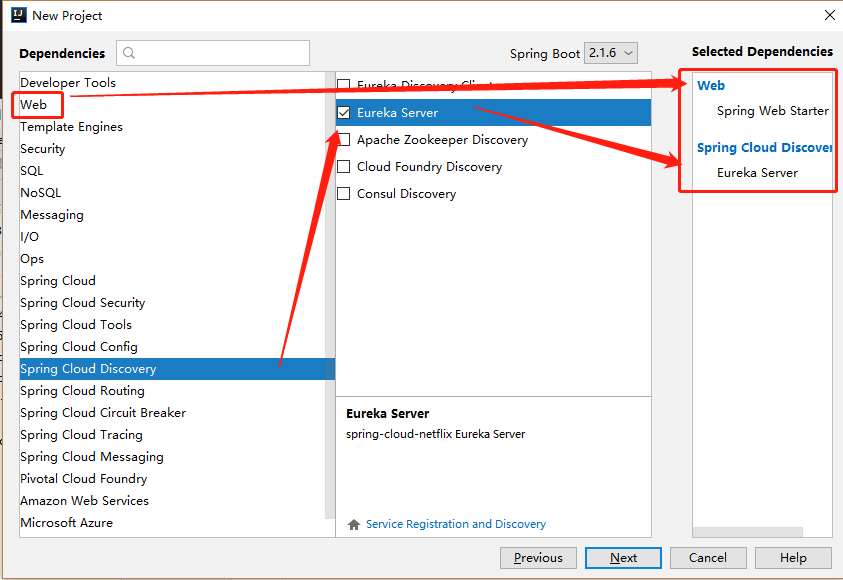Go back with the Previous button
843x580 pixels.
pos(538,558)
